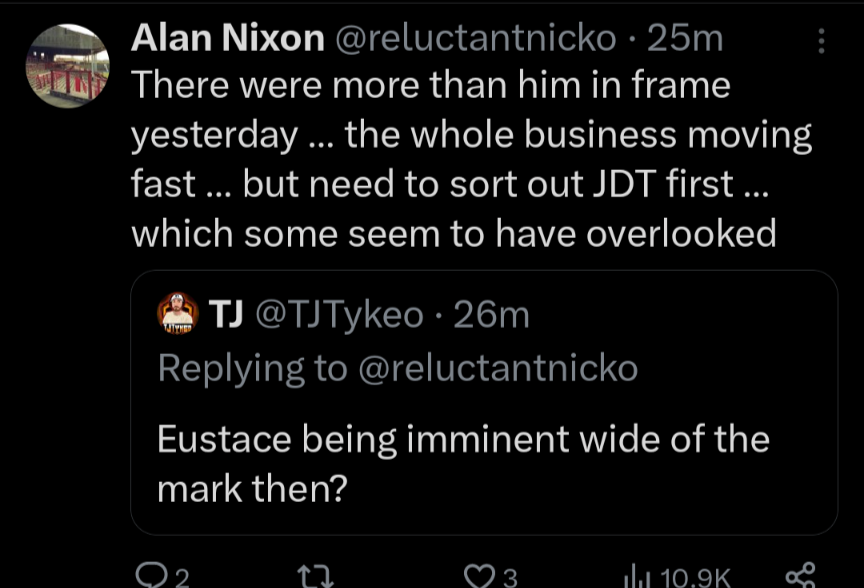Click the share icon

[800, 575]
